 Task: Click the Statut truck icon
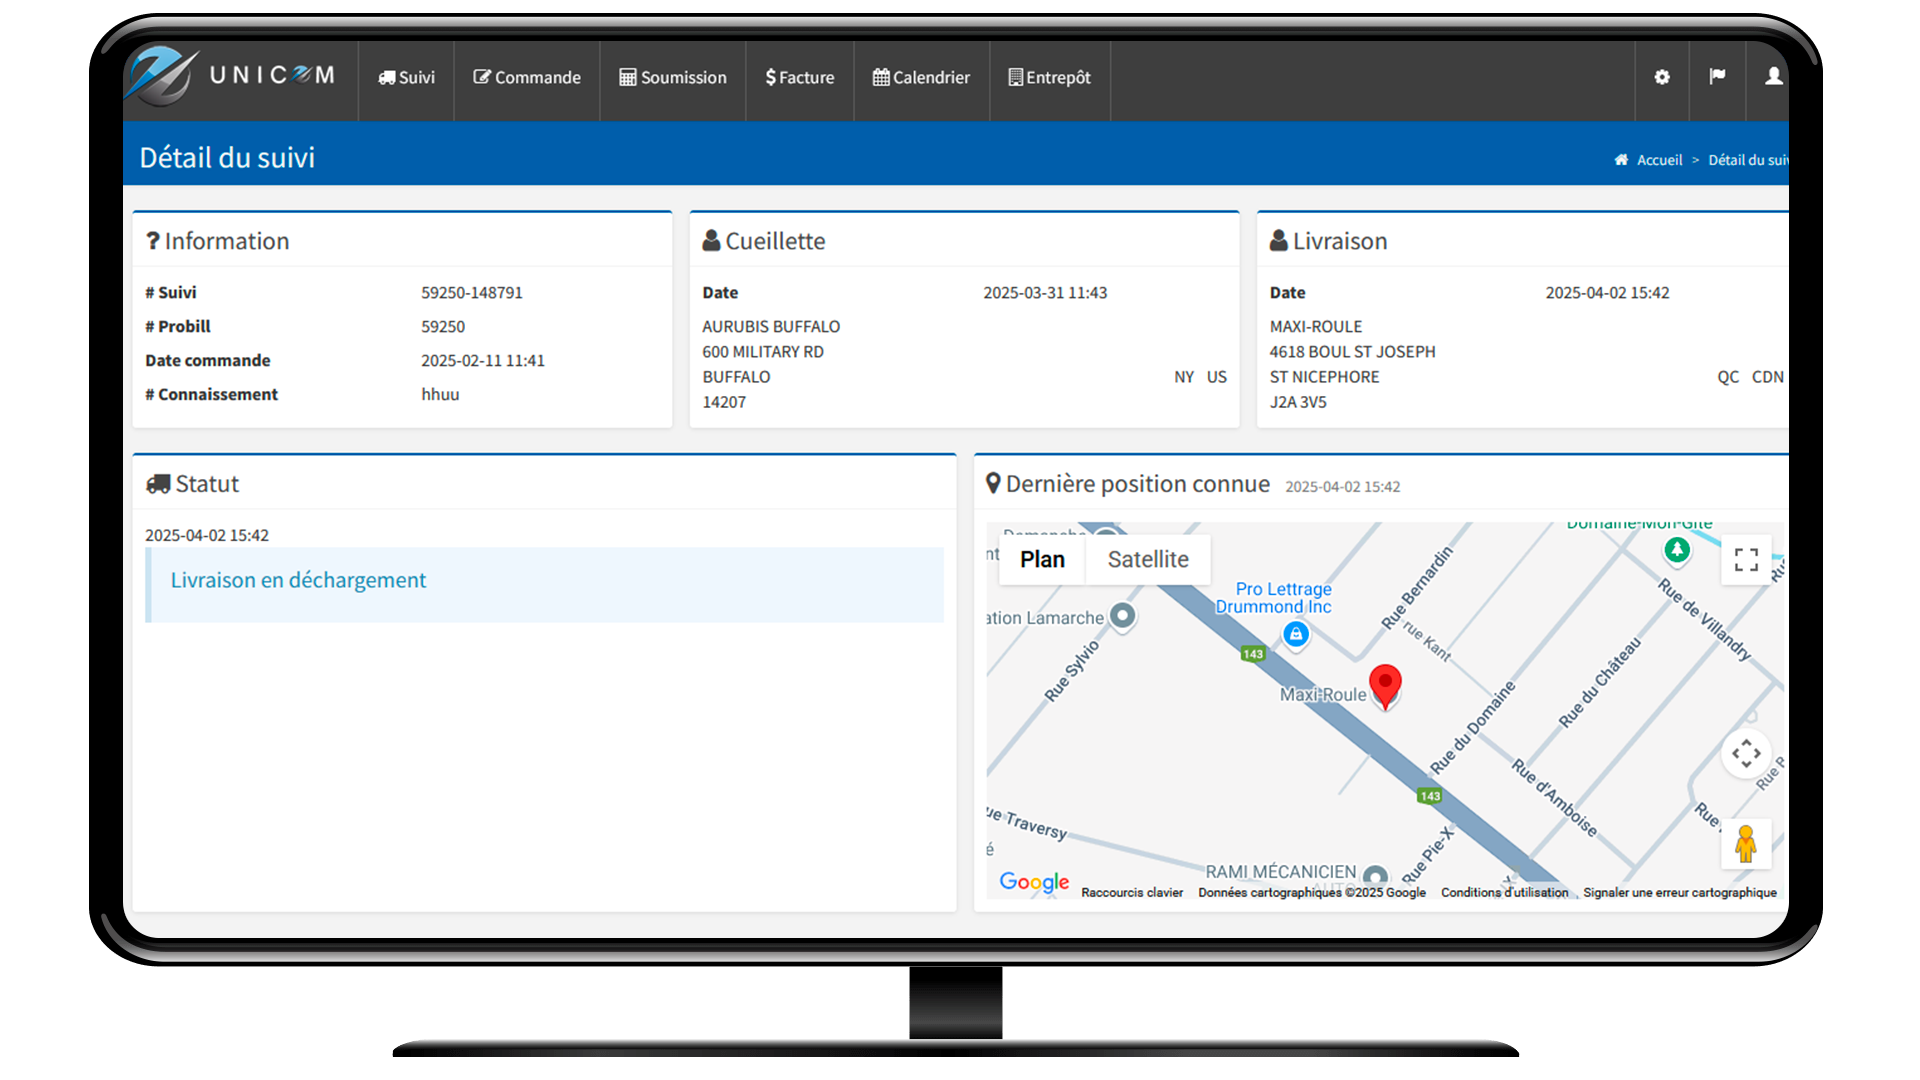click(158, 484)
